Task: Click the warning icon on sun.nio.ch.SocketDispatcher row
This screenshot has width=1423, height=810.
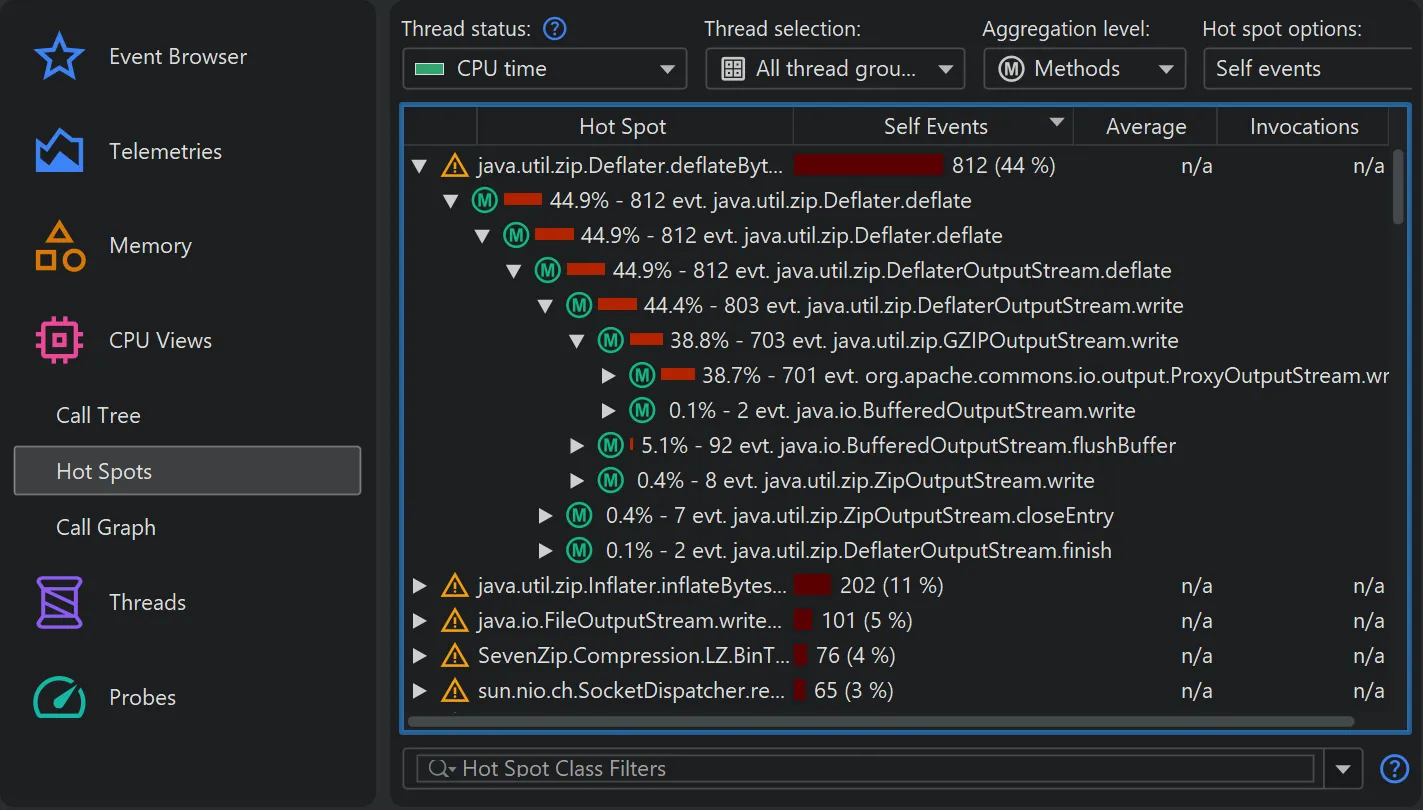Action: [455, 690]
